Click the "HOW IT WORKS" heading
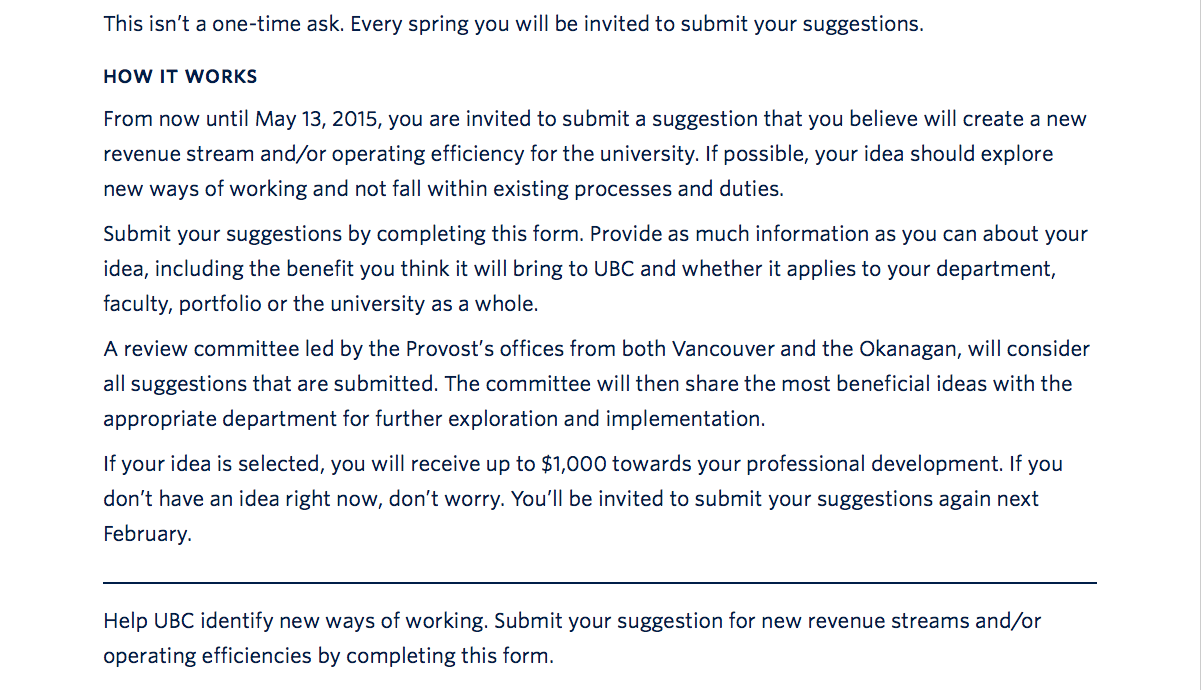This screenshot has width=1201, height=690. (x=180, y=77)
